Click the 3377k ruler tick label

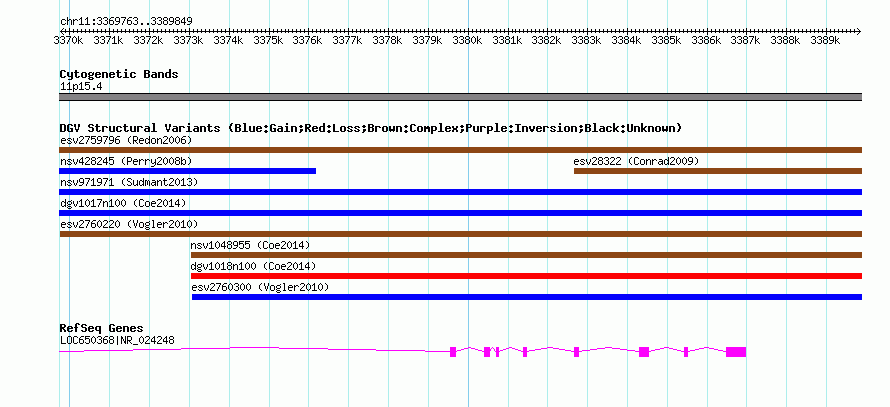(x=347, y=40)
